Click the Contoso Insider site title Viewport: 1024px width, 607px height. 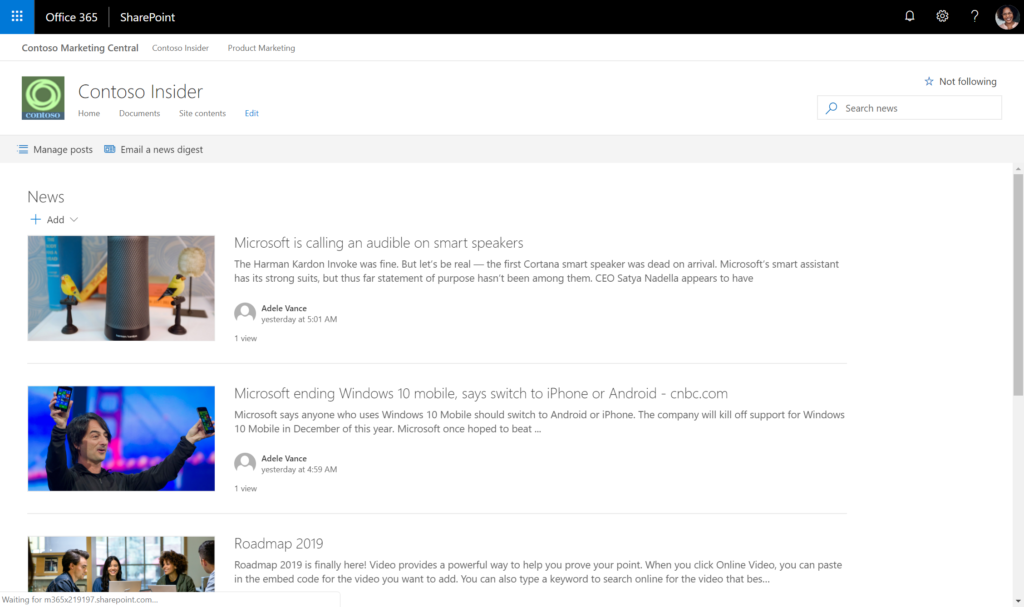click(140, 91)
